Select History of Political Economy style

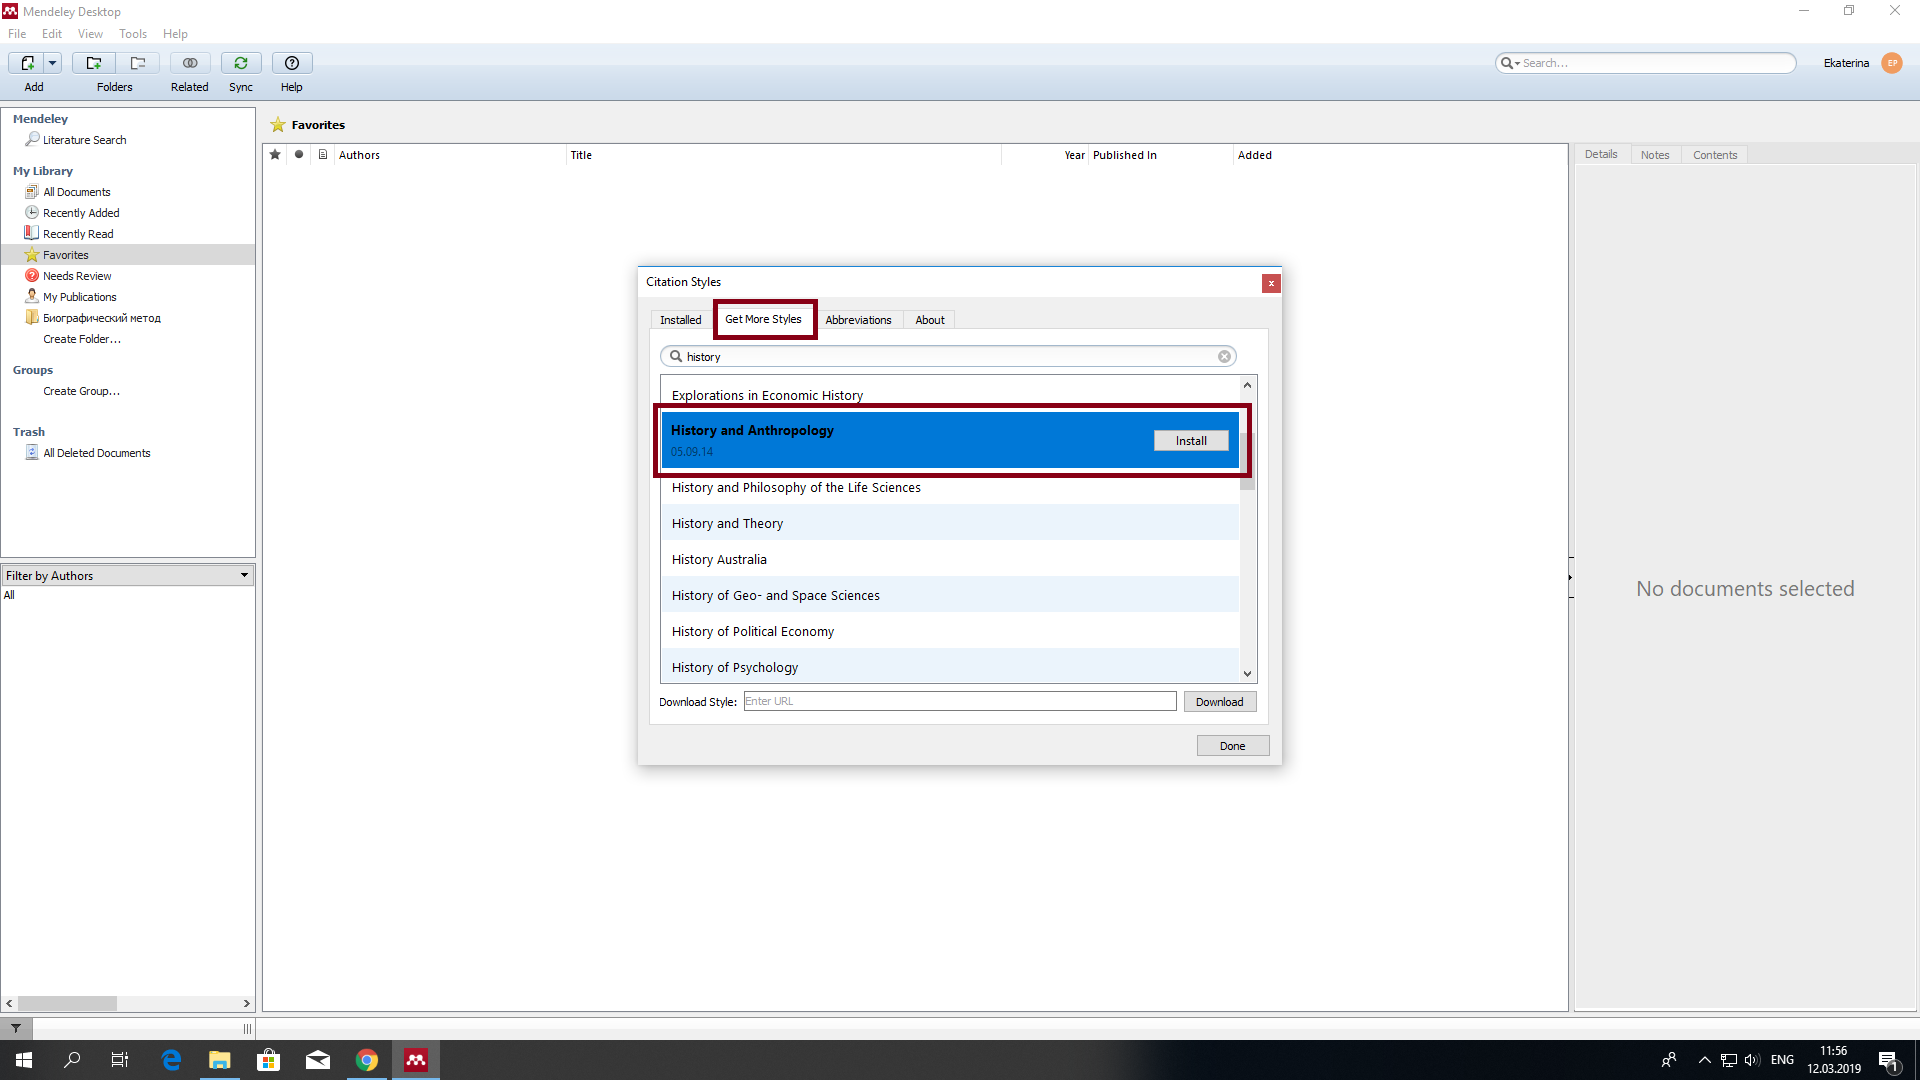(x=949, y=631)
